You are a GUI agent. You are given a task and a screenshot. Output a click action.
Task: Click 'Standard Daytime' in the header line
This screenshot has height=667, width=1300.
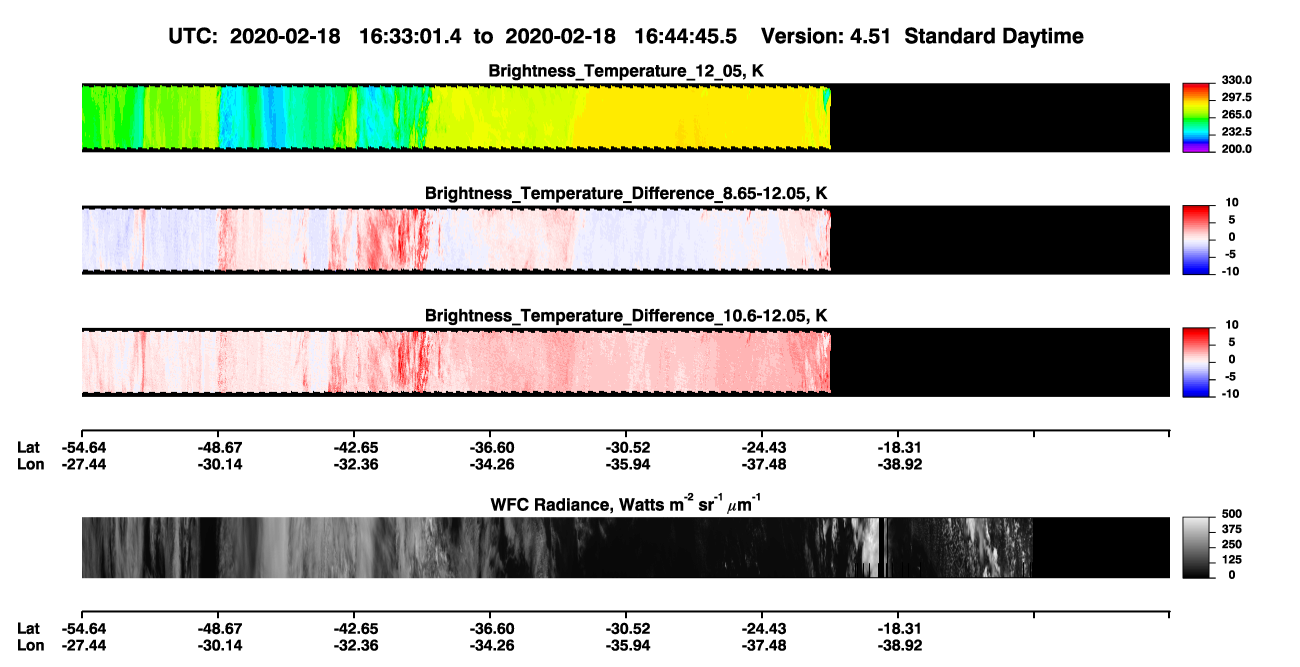coord(995,37)
